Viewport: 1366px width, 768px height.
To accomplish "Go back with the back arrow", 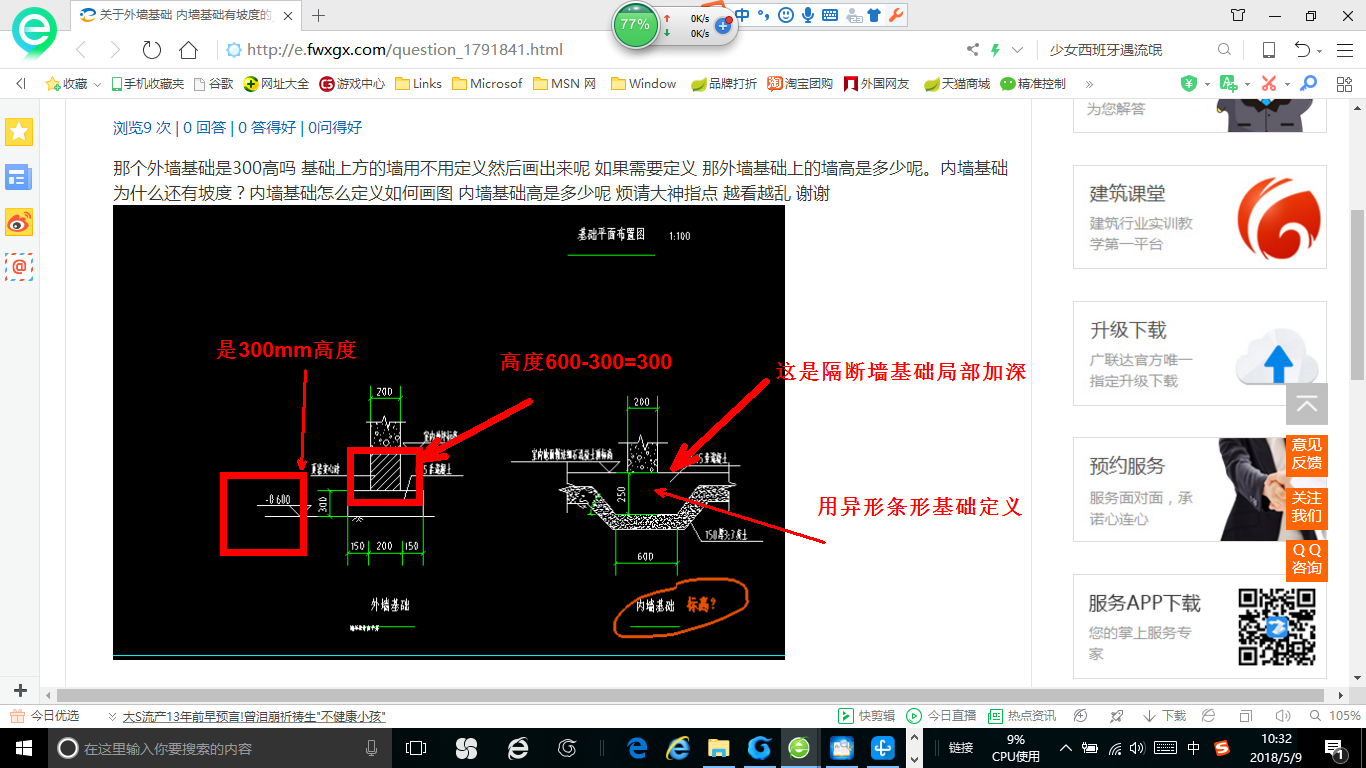I will 80,50.
